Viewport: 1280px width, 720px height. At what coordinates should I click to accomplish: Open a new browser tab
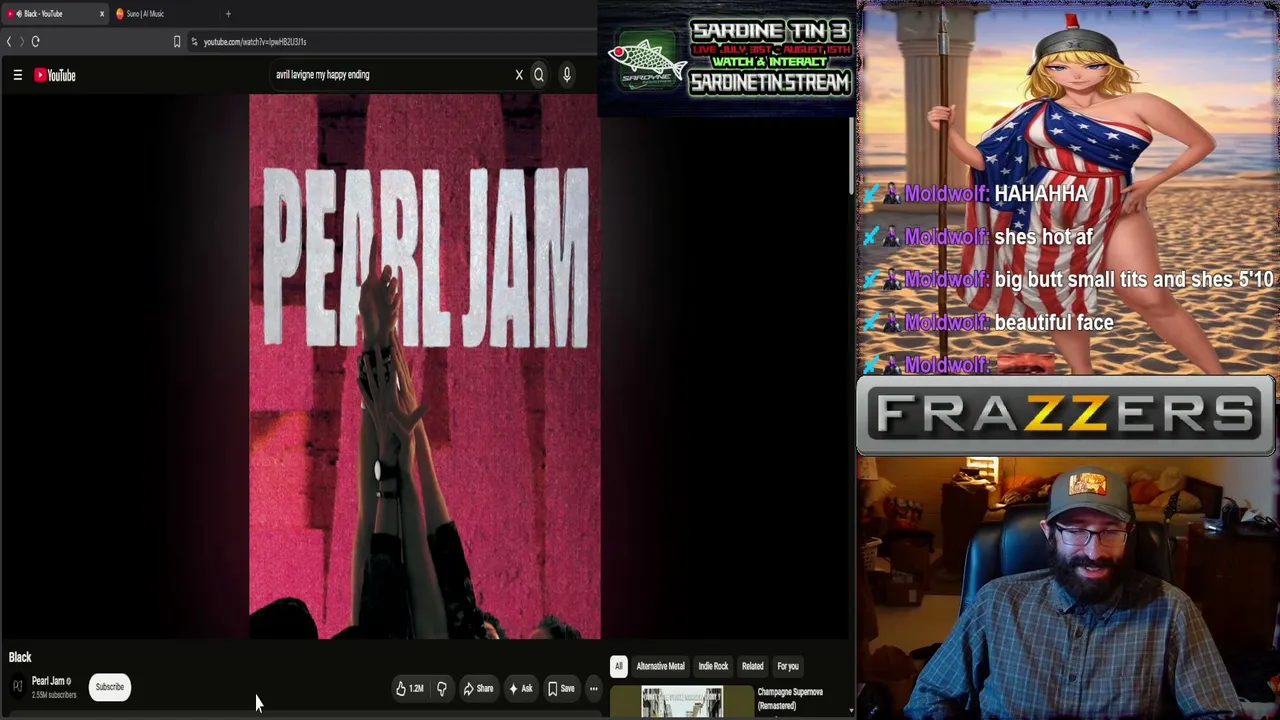pos(228,14)
